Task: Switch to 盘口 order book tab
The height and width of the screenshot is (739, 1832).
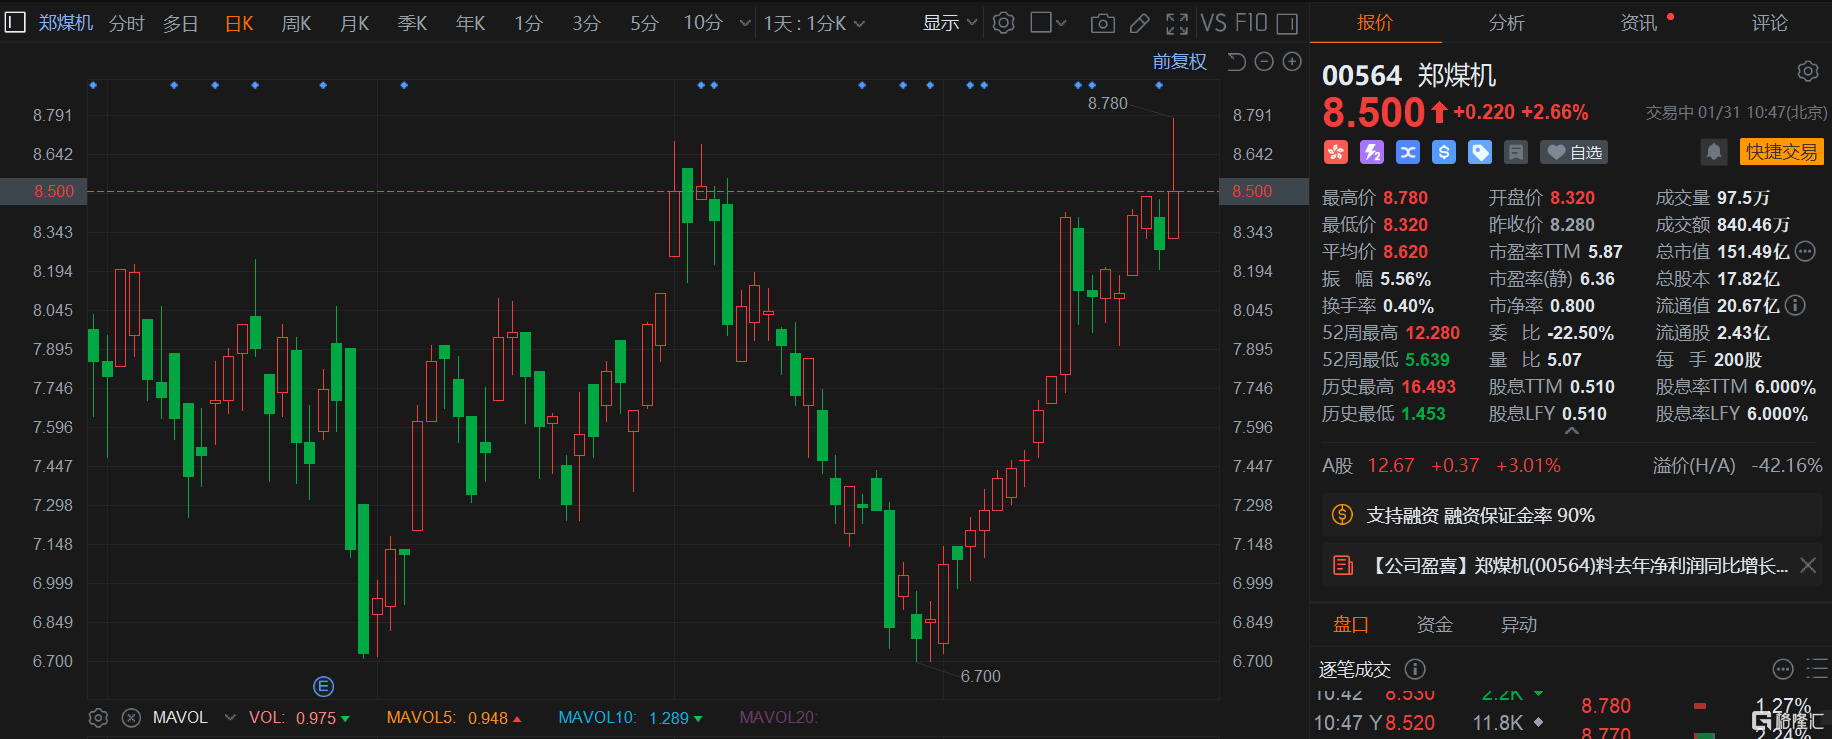Action: point(1351,624)
